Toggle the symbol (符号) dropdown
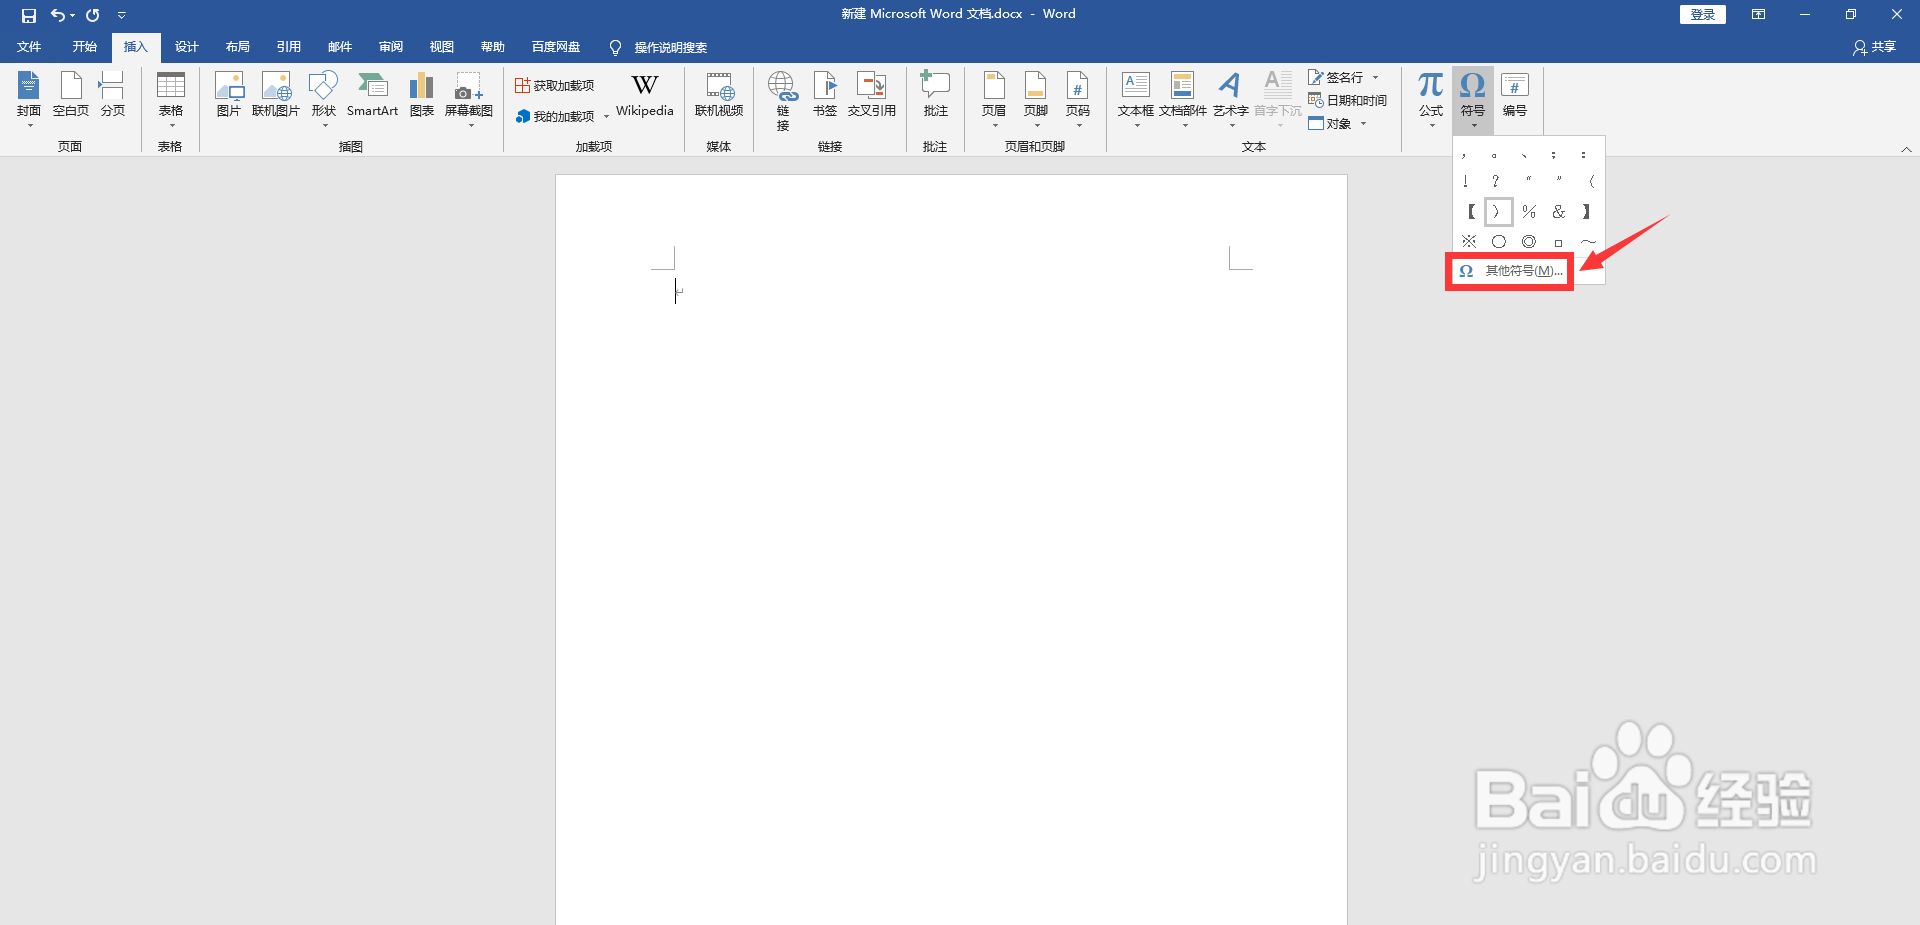The image size is (1920, 925). pos(1473,98)
